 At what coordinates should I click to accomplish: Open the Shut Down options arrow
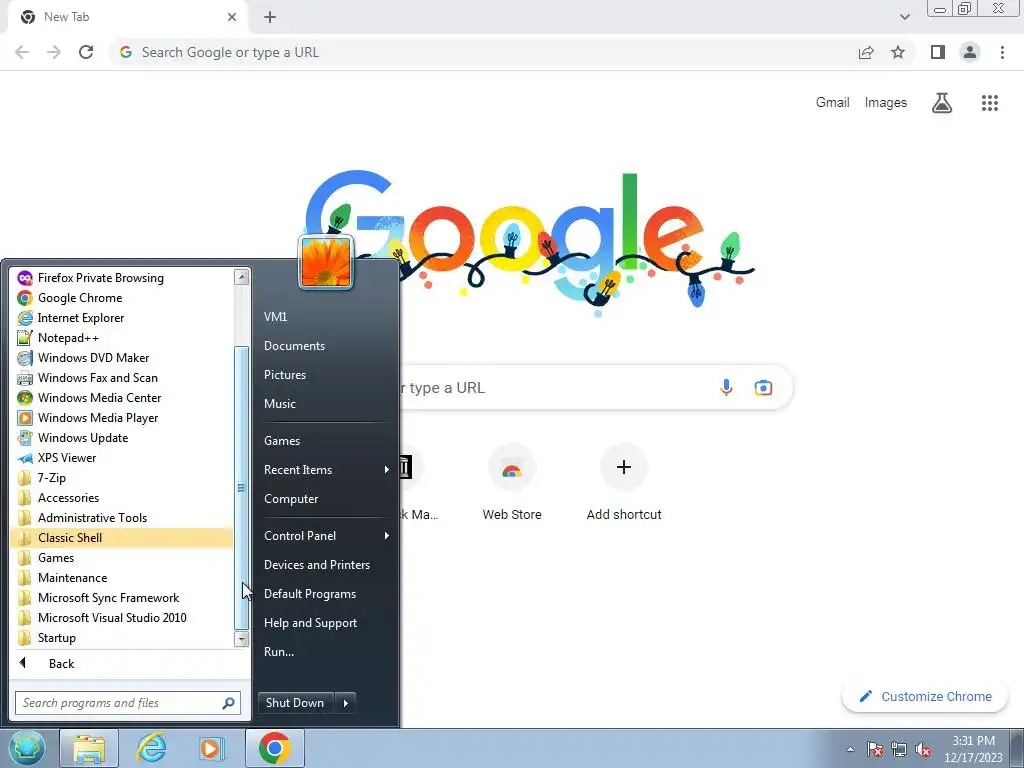pos(345,703)
